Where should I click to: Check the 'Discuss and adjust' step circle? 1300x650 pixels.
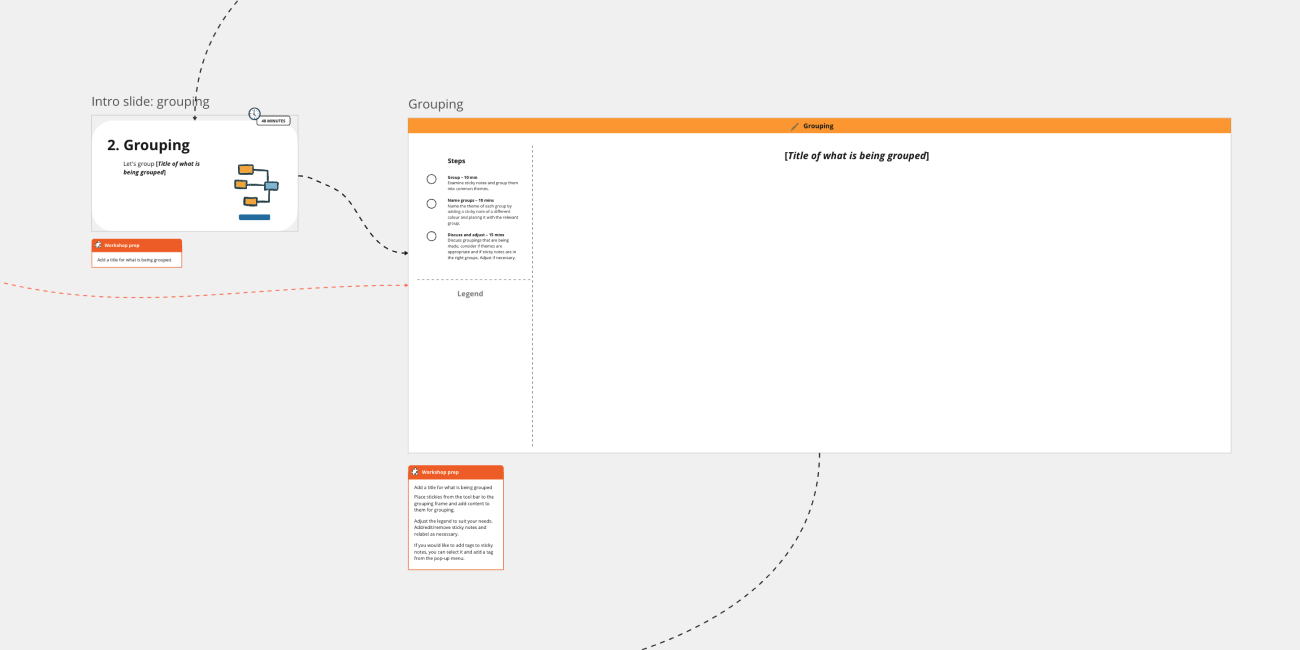(431, 237)
